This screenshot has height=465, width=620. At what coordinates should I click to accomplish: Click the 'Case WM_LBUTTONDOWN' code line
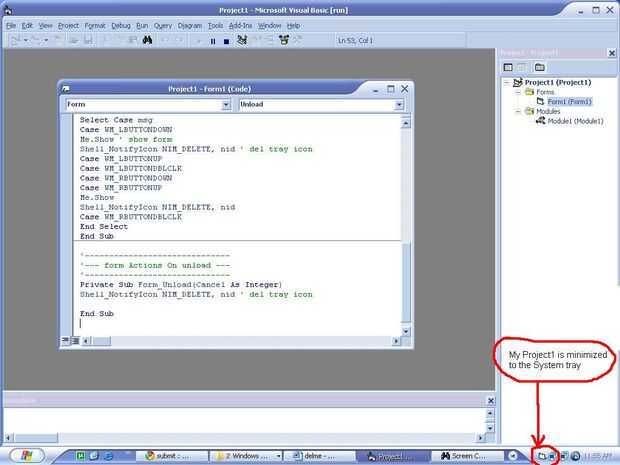[x=126, y=130]
